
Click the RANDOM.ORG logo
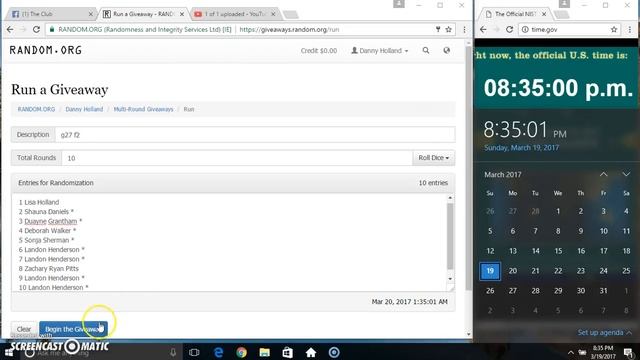[46, 50]
